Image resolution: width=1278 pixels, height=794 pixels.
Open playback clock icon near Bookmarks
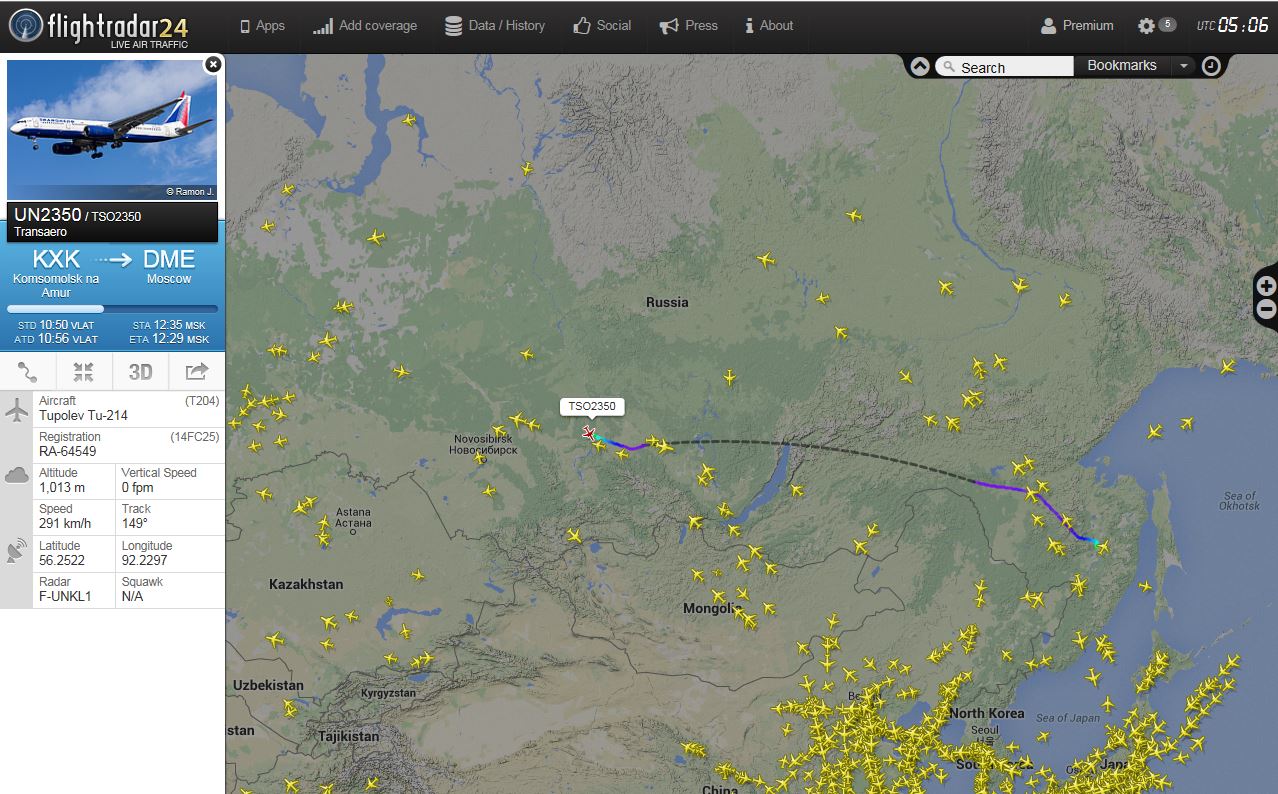pos(1211,66)
